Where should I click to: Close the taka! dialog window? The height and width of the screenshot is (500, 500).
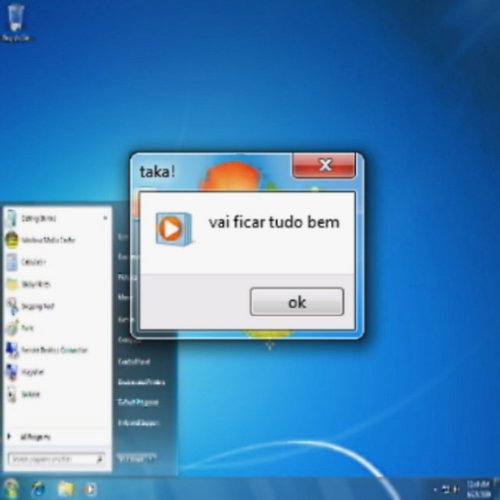[x=324, y=165]
